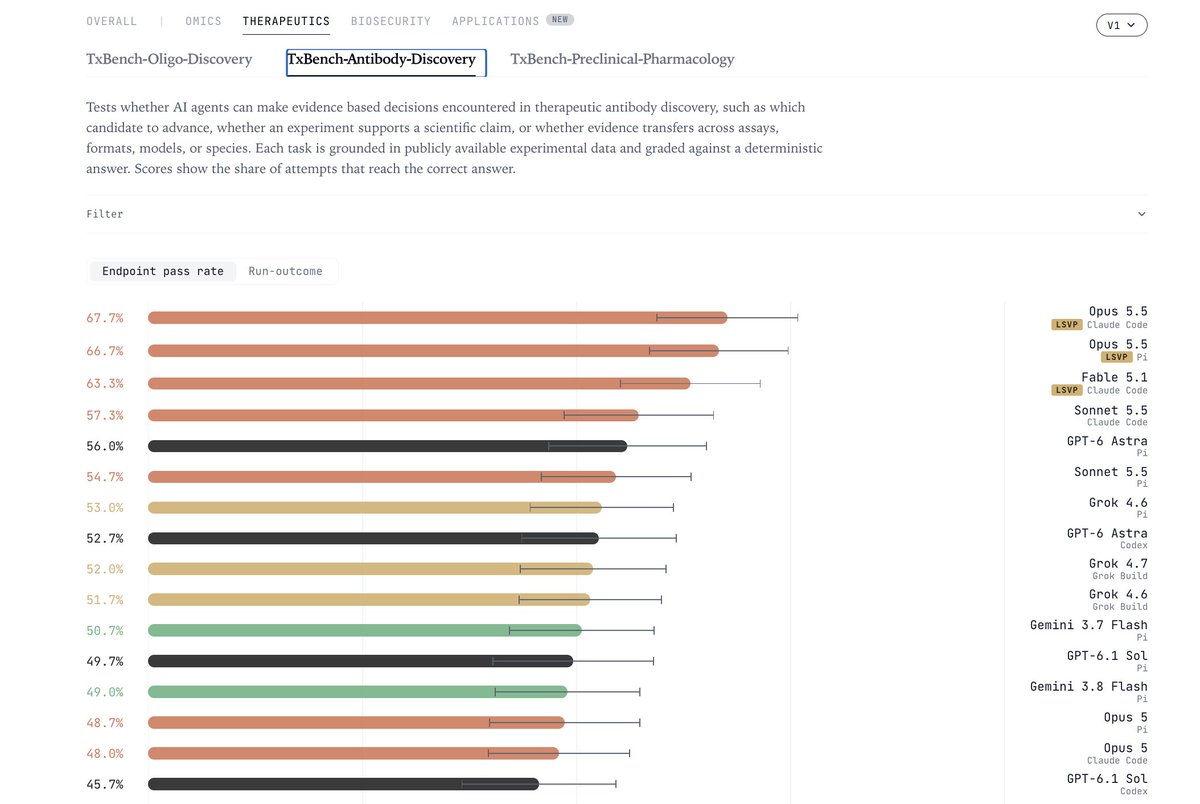
Task: Click the Grok 4.7 model name
Action: point(1118,564)
